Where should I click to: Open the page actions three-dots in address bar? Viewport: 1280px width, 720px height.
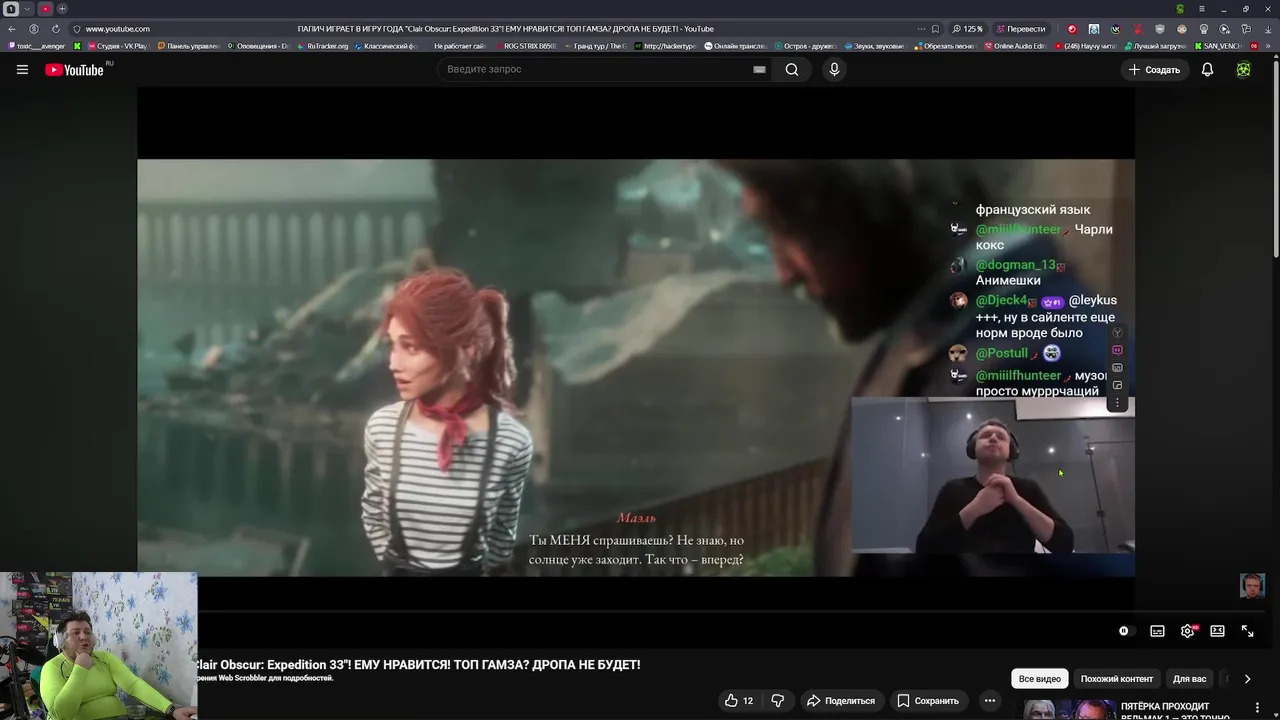tap(921, 29)
